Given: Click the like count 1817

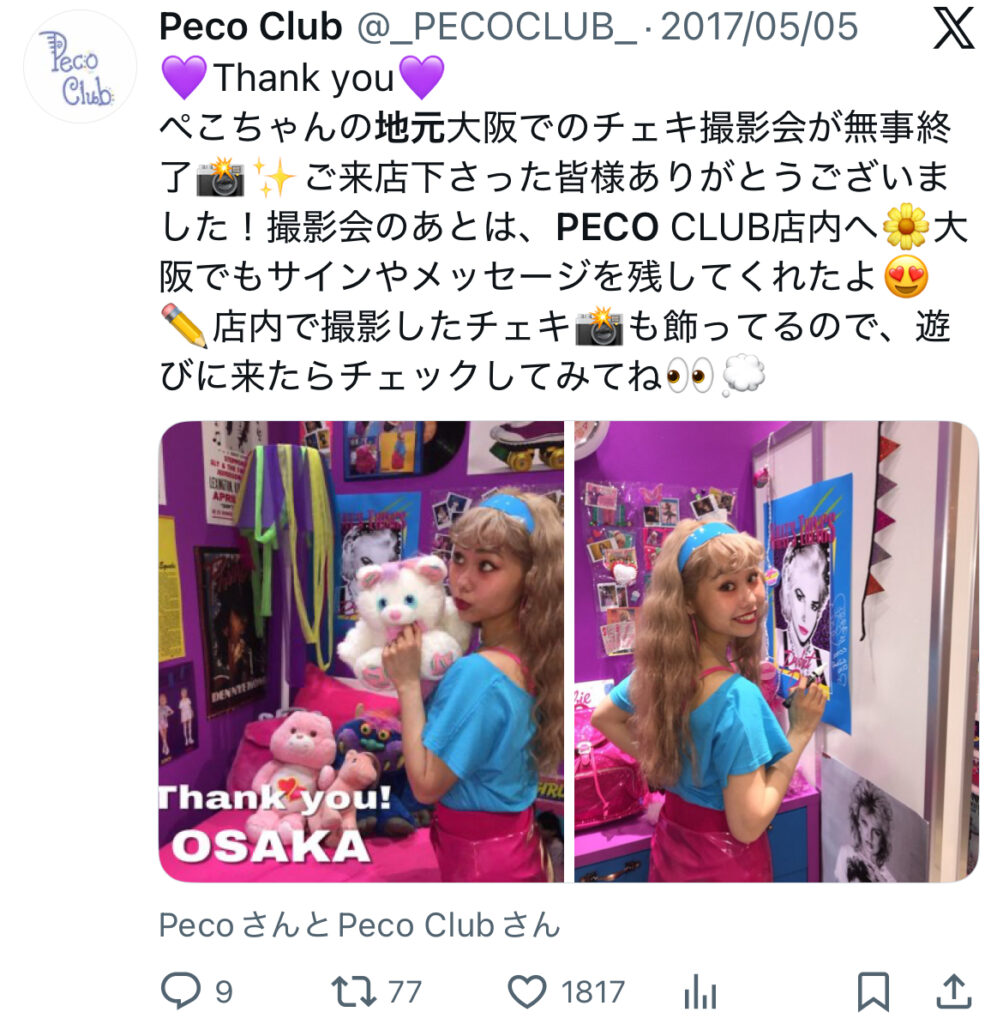Looking at the screenshot, I should [593, 991].
